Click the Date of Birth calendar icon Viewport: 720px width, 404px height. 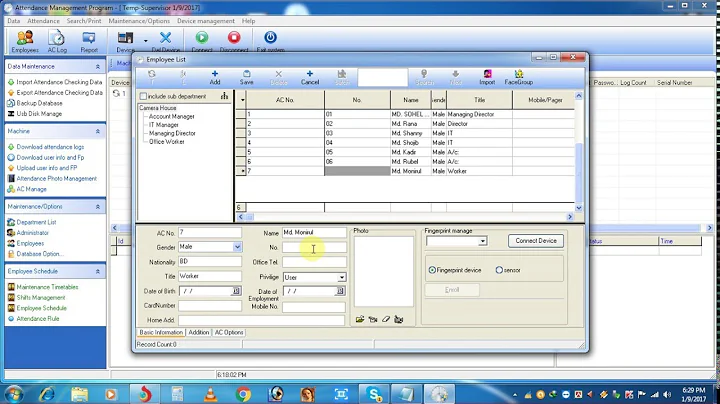(x=236, y=291)
